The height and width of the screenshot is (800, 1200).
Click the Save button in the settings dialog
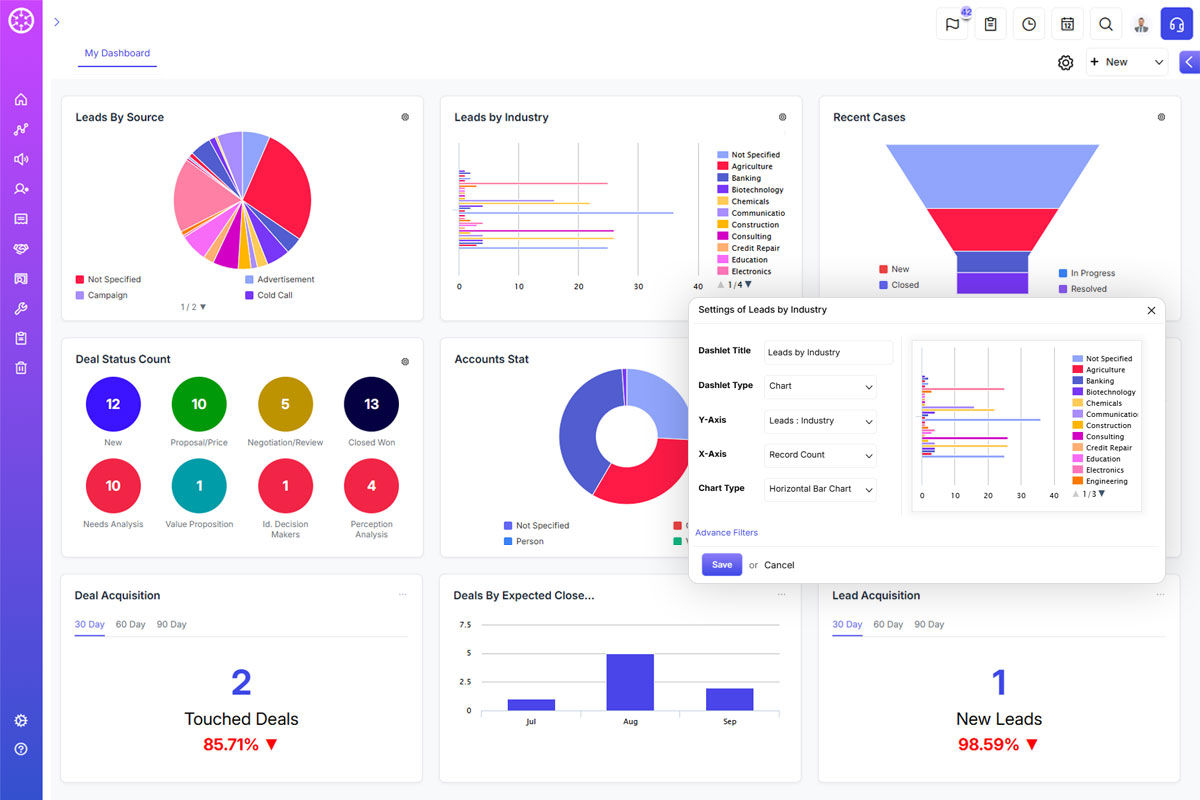721,564
